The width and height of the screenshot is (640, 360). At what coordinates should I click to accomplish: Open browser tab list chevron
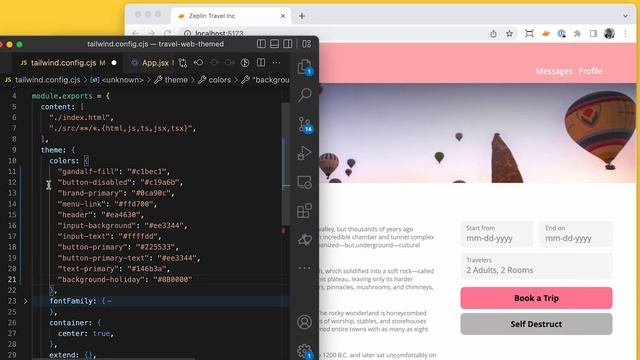pyautogui.click(x=625, y=16)
